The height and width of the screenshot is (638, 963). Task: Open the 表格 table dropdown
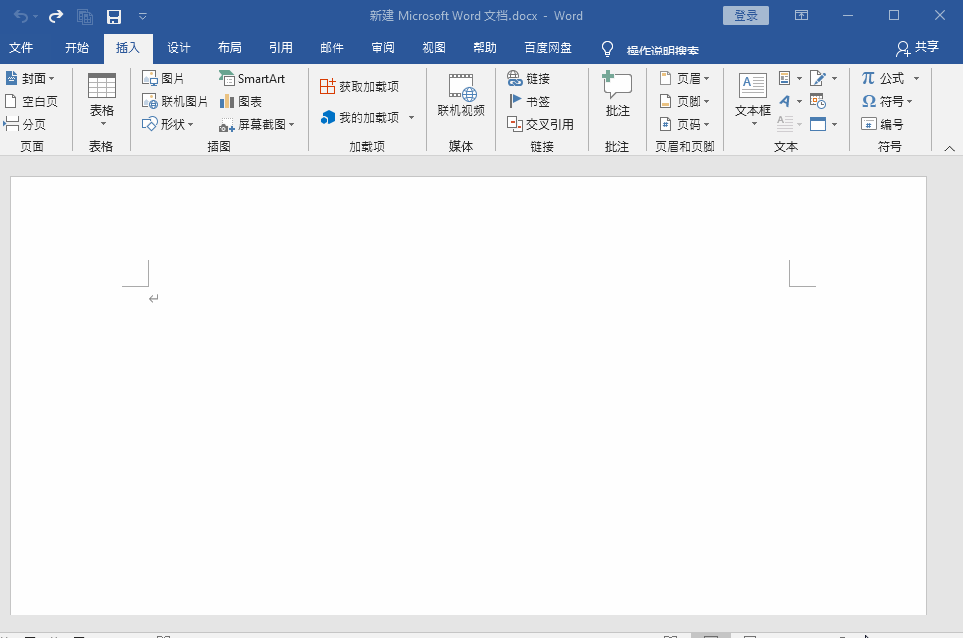click(x=101, y=101)
